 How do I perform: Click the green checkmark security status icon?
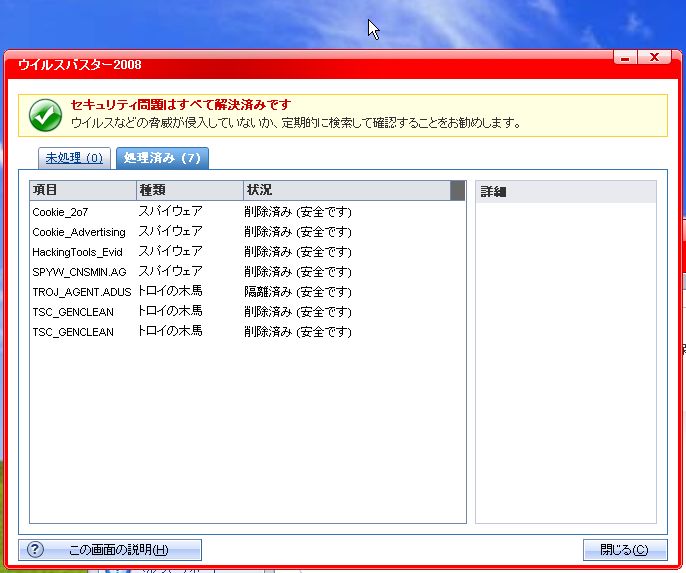[x=45, y=115]
